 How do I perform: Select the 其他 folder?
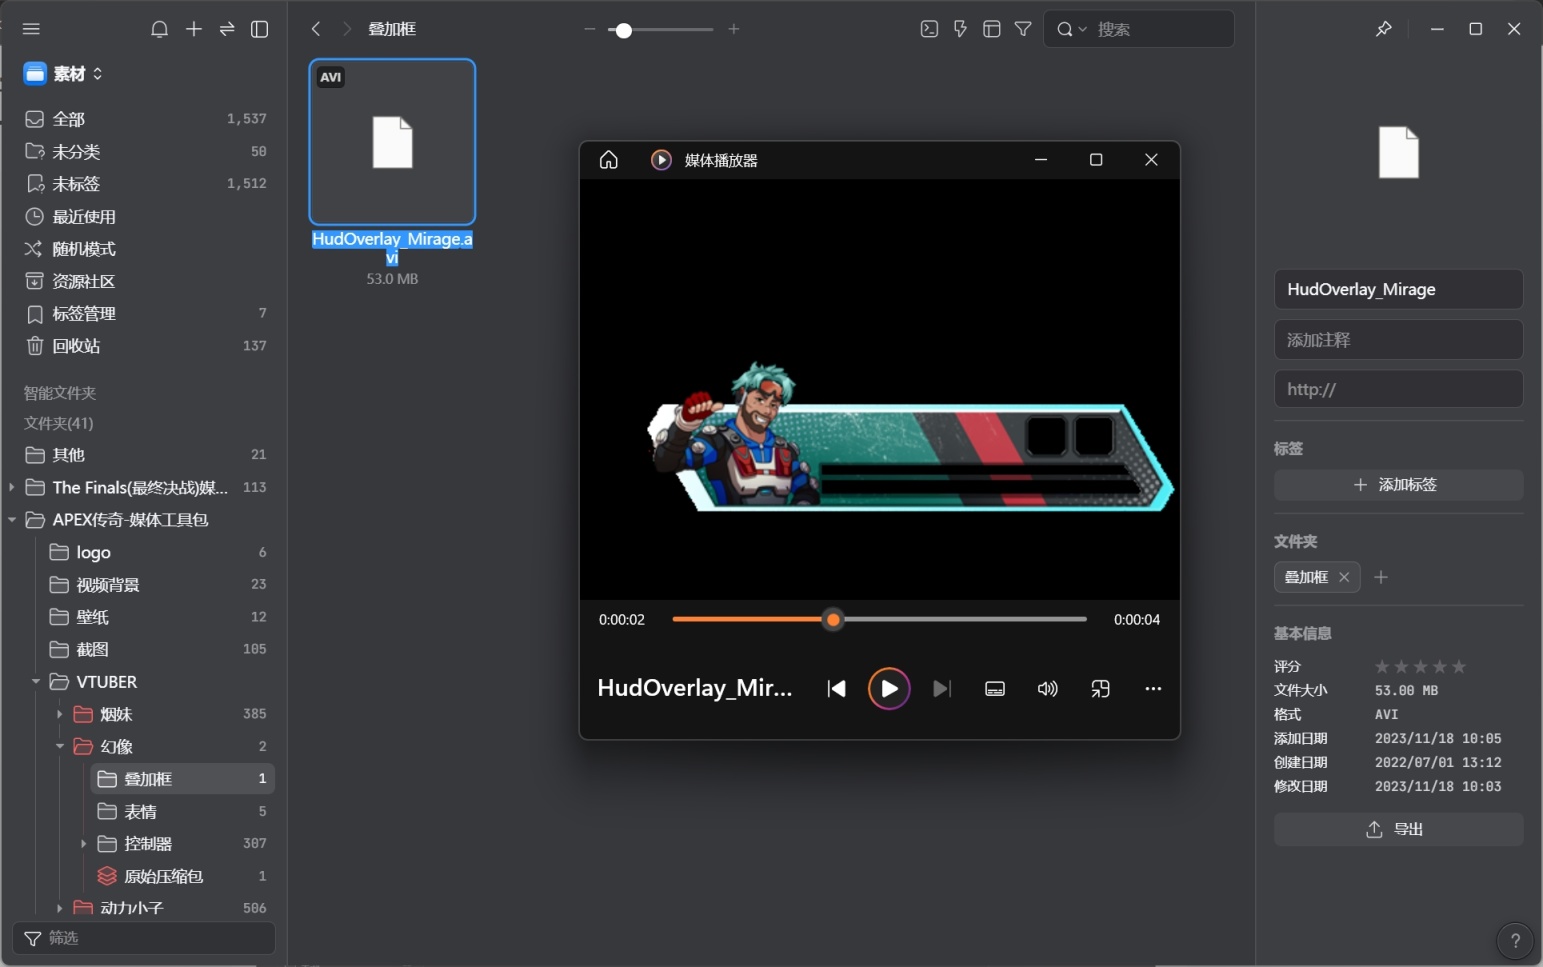[145, 454]
